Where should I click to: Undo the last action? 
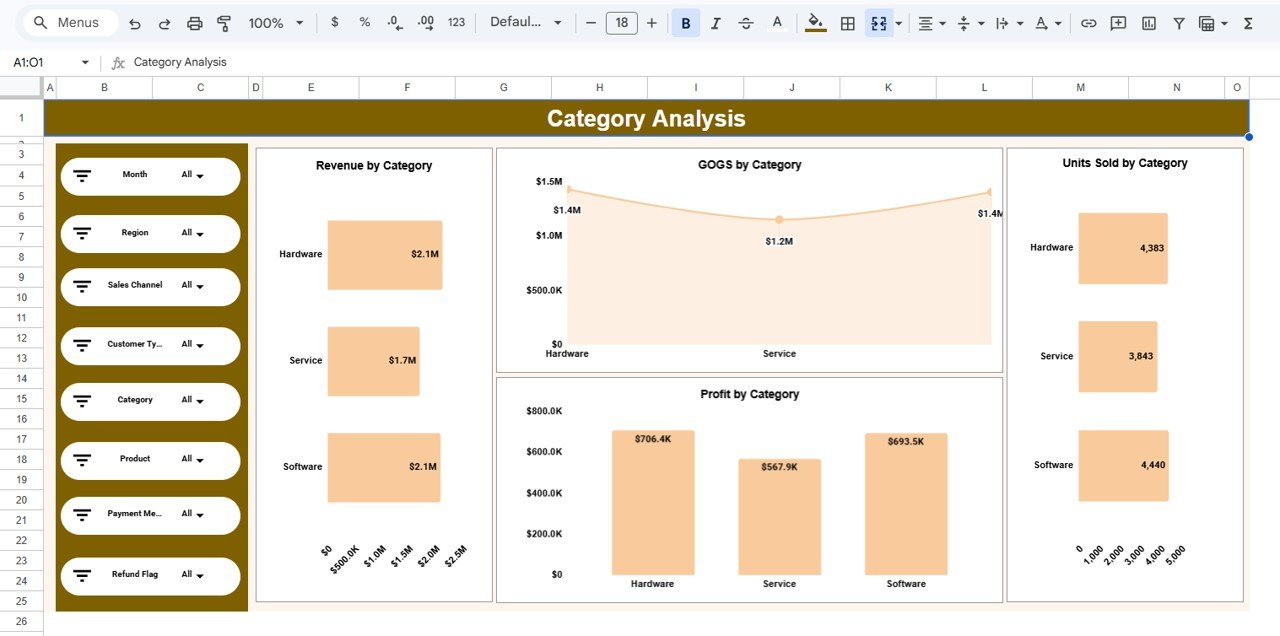pyautogui.click(x=135, y=22)
